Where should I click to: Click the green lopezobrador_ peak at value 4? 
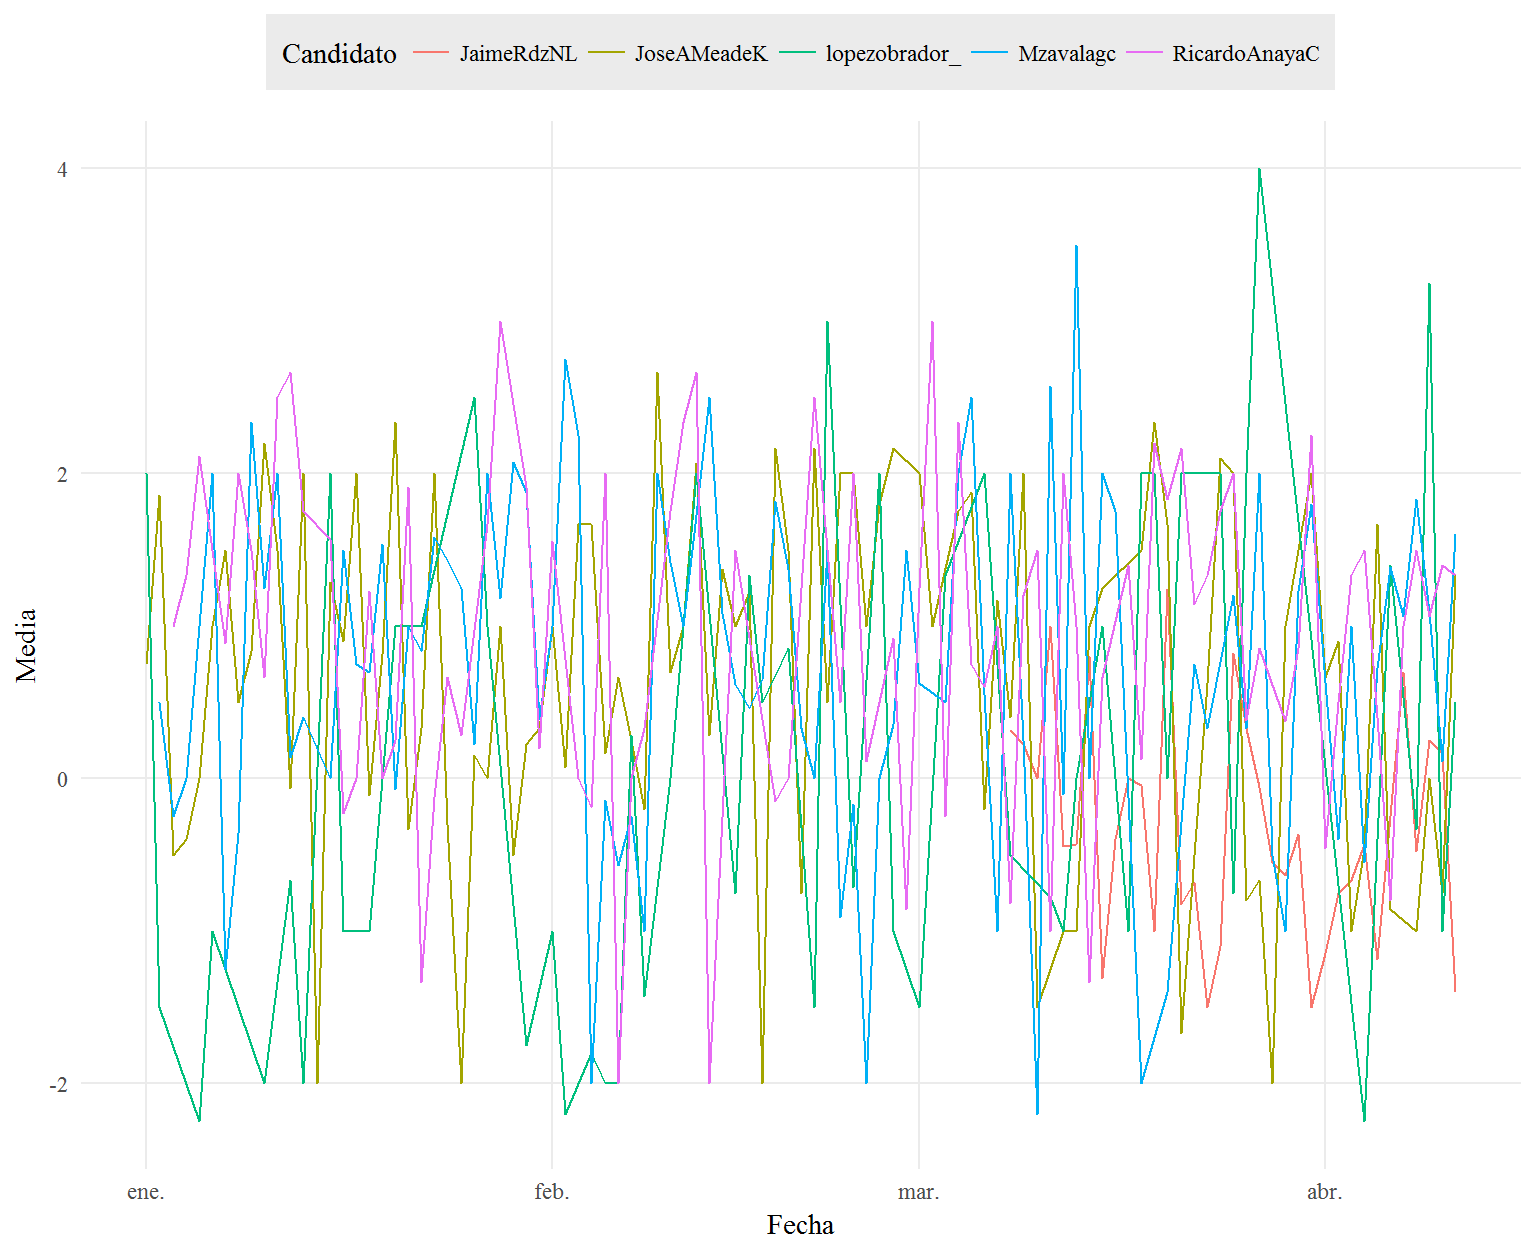(1259, 170)
